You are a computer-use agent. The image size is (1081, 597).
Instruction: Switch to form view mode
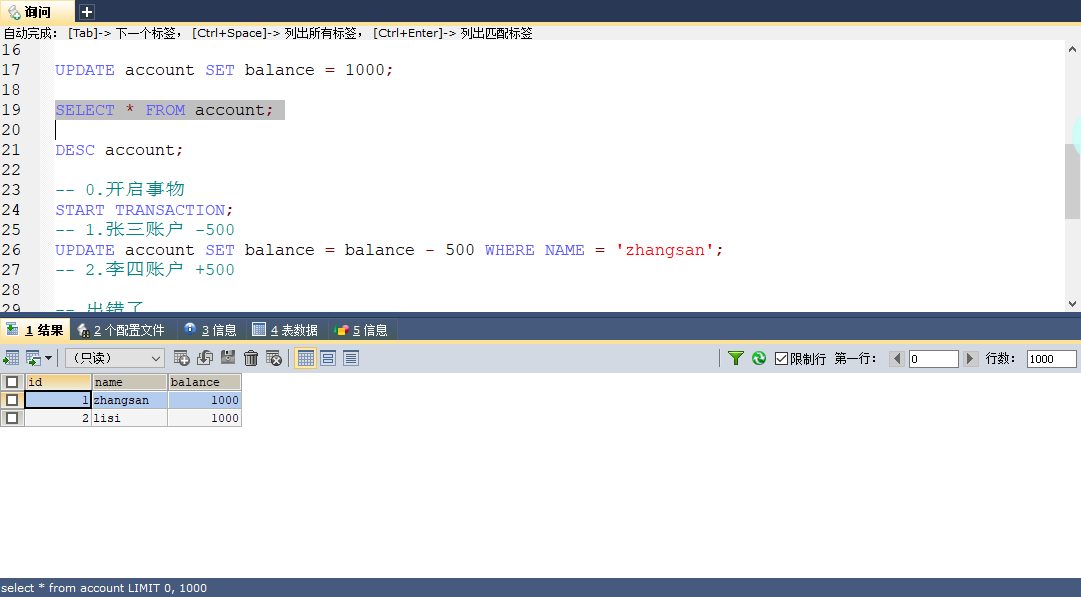[328, 358]
